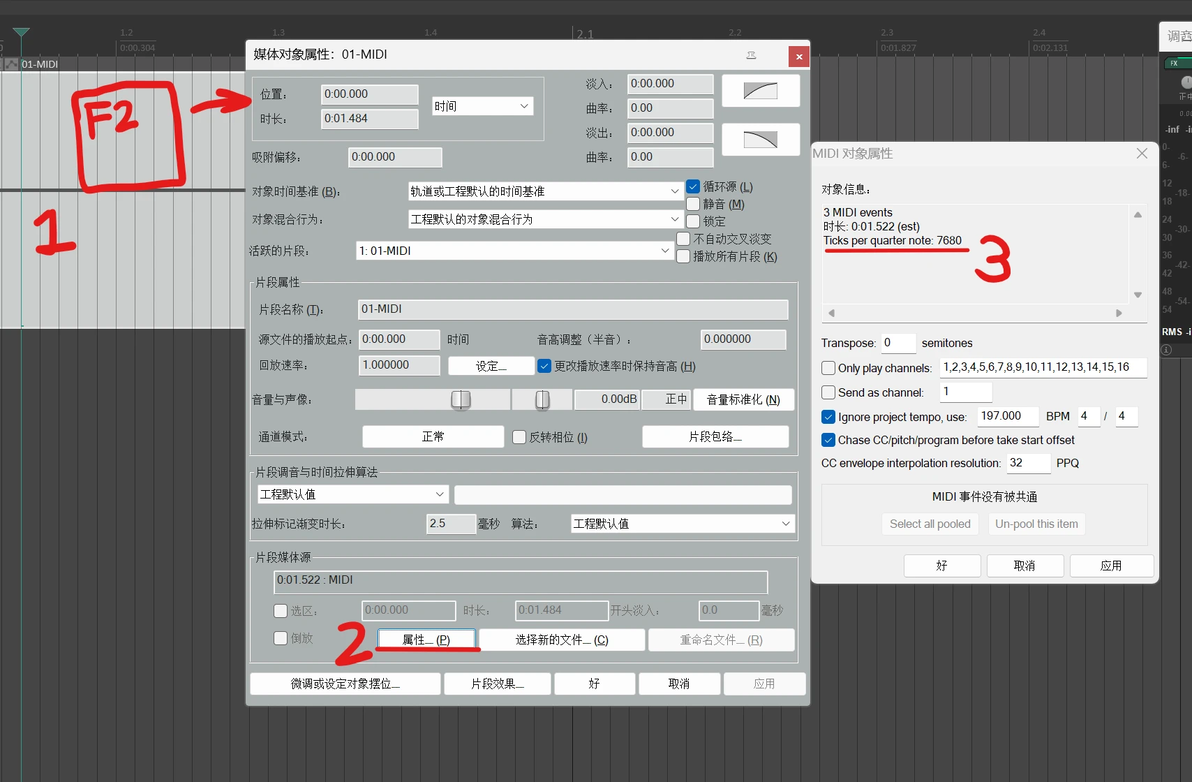
Task: Uncheck Ignore project tempo option
Action: coord(829,416)
